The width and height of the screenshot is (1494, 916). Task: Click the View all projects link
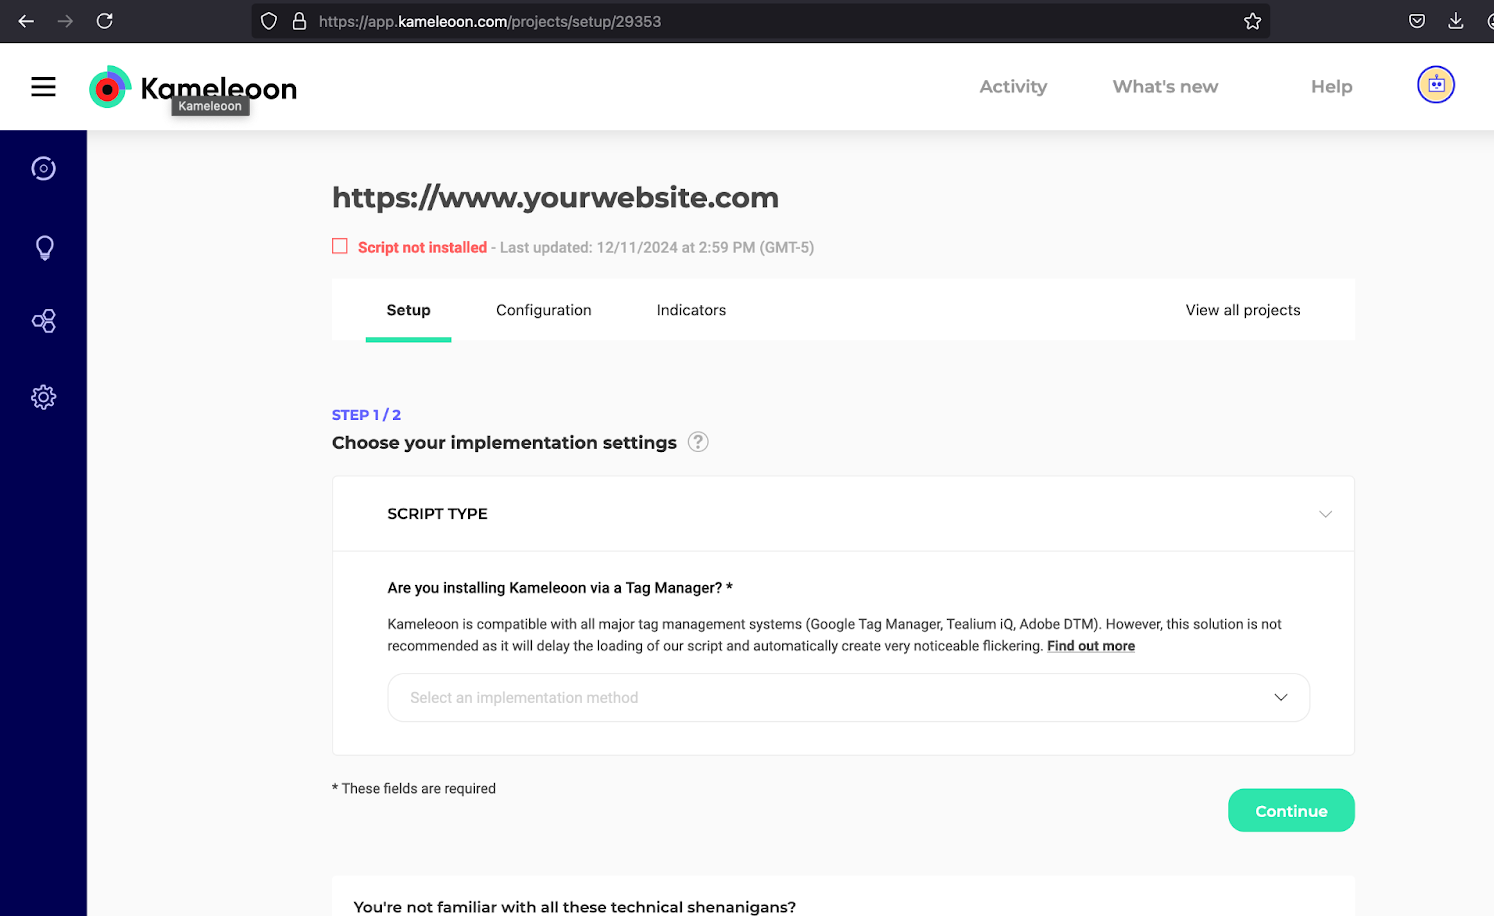pyautogui.click(x=1242, y=310)
